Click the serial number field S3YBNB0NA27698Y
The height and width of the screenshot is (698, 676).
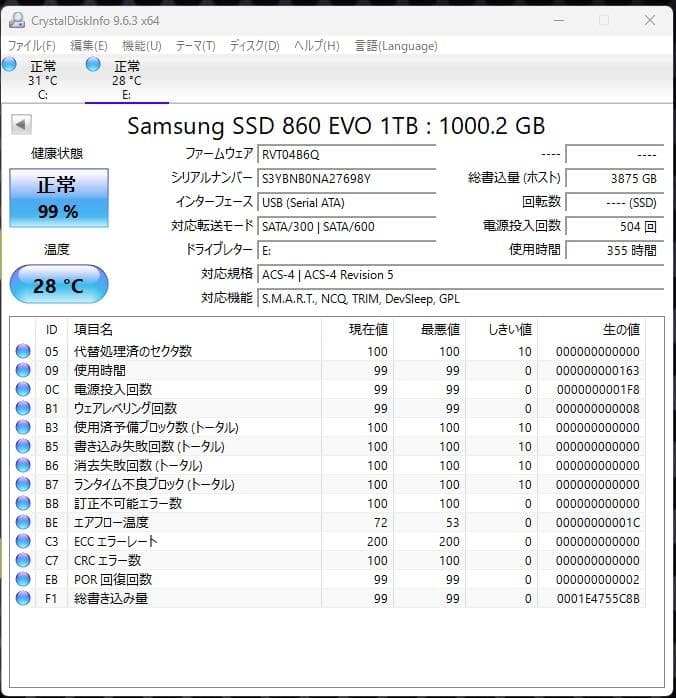(346, 179)
